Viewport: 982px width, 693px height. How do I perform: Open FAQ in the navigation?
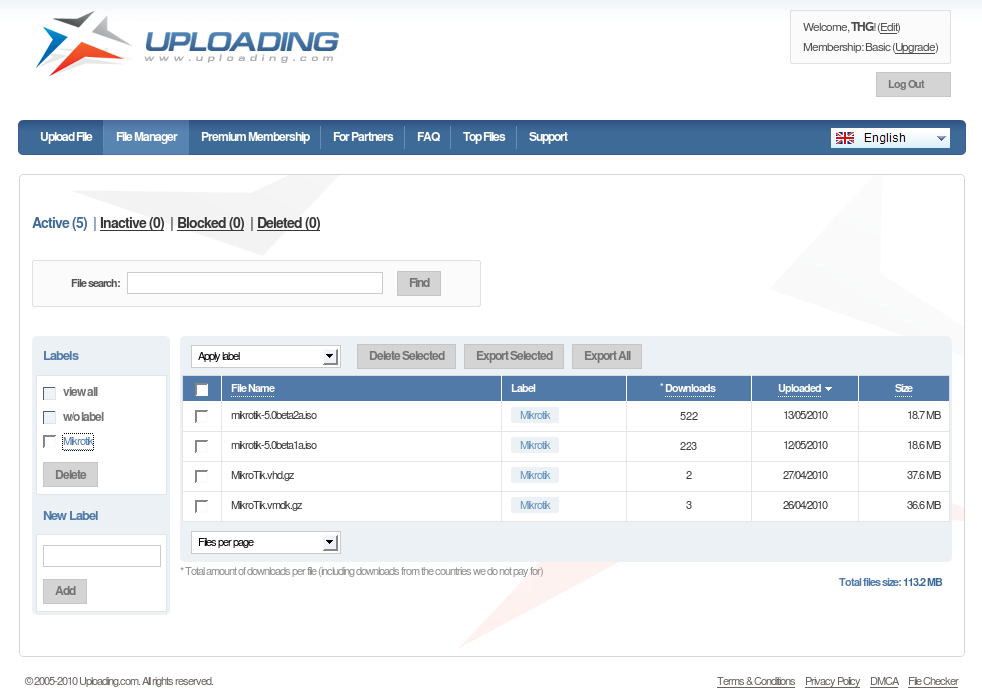point(428,136)
